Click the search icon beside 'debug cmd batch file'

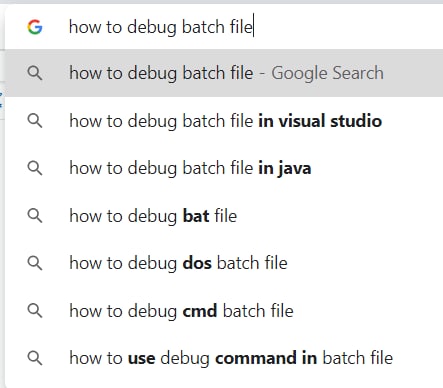(35, 310)
